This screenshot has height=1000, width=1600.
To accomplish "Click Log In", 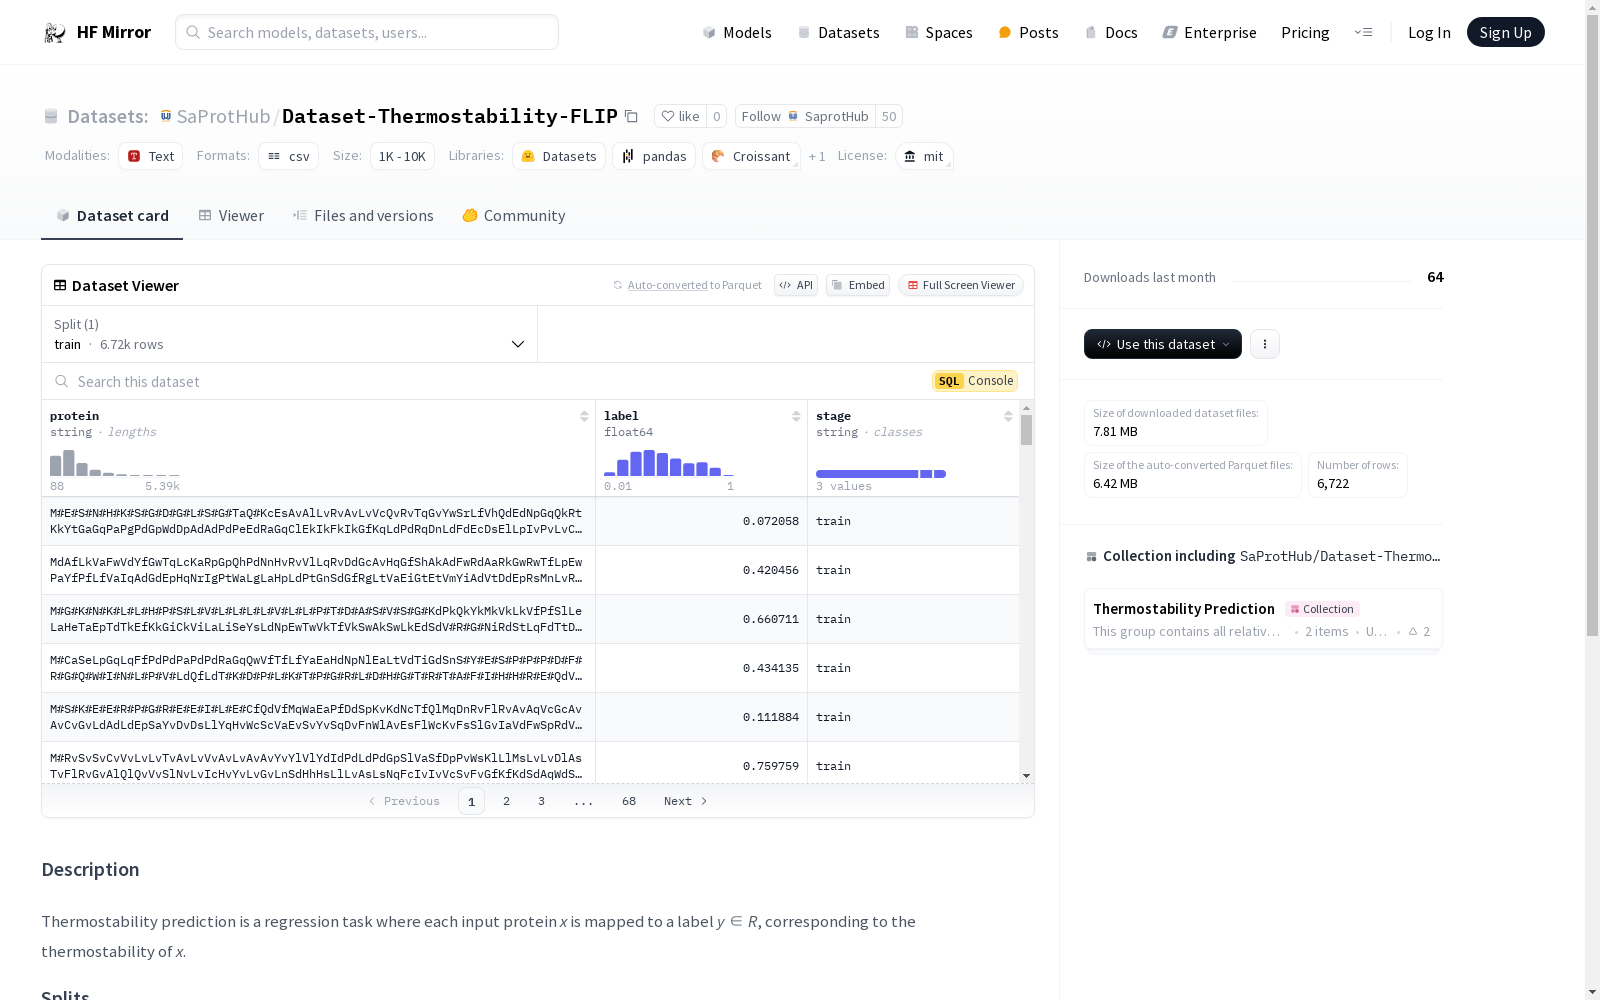I will [x=1429, y=32].
